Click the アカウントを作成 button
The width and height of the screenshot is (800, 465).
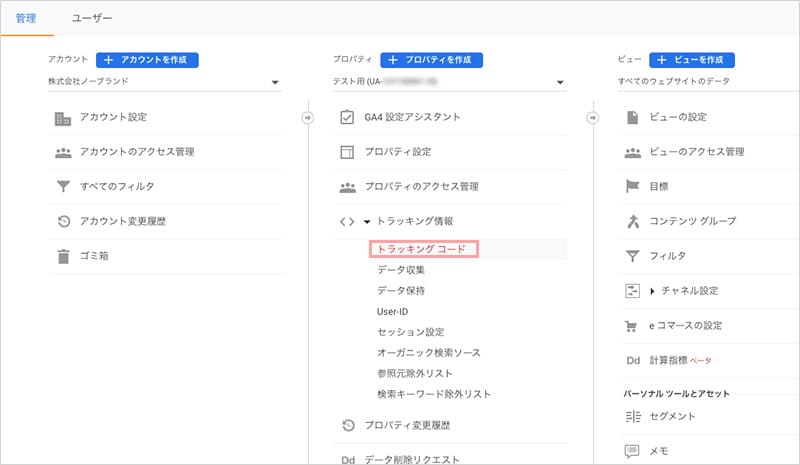147,60
